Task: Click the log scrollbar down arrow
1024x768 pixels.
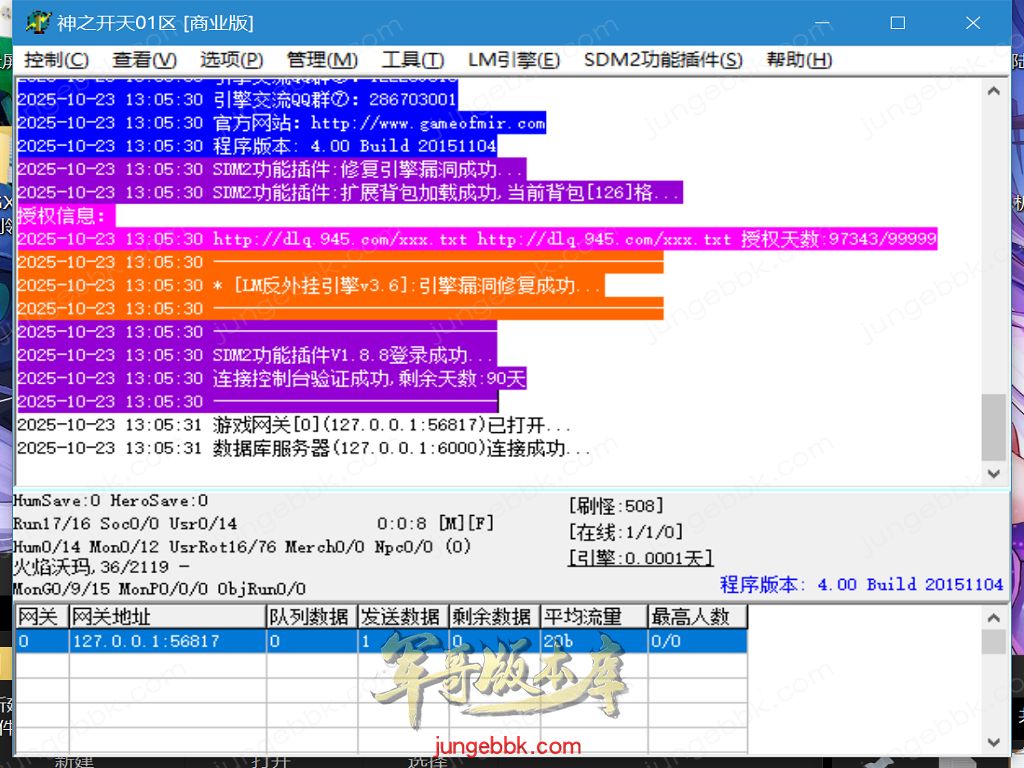Action: click(x=993, y=473)
